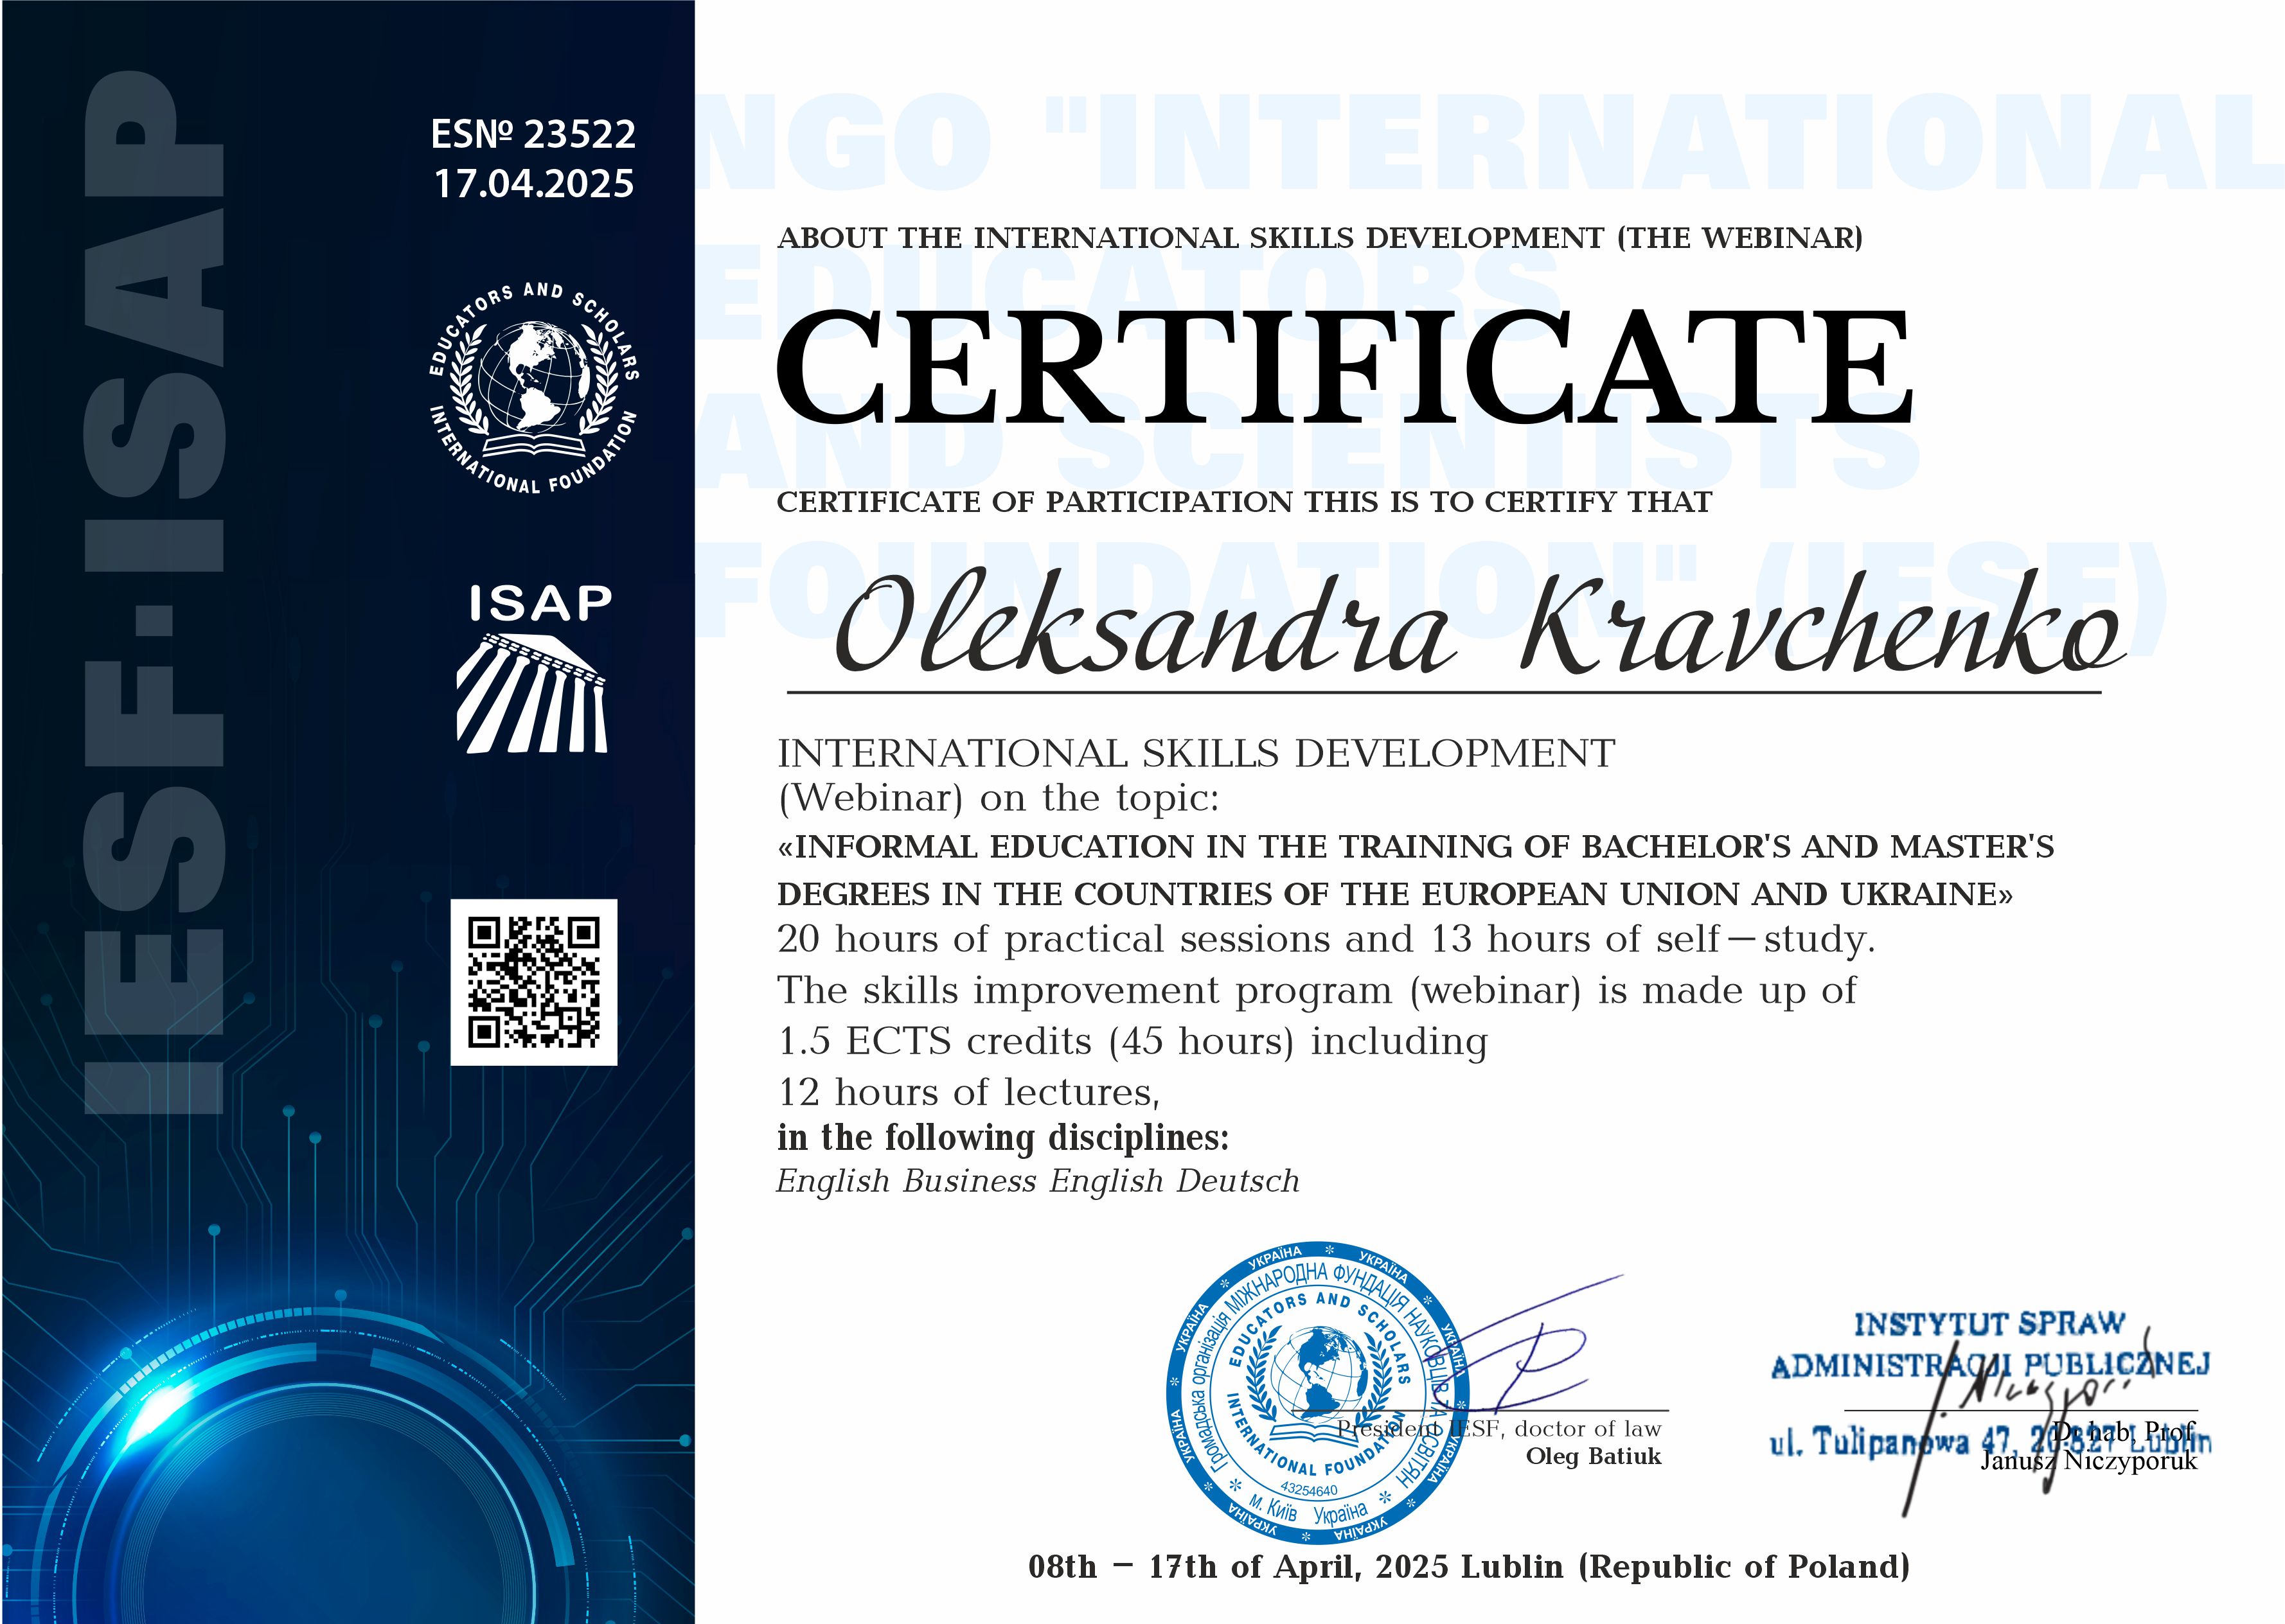Click the Educators and Scholars globe logo
Viewport: 2285px width, 1624px height.
click(x=533, y=388)
